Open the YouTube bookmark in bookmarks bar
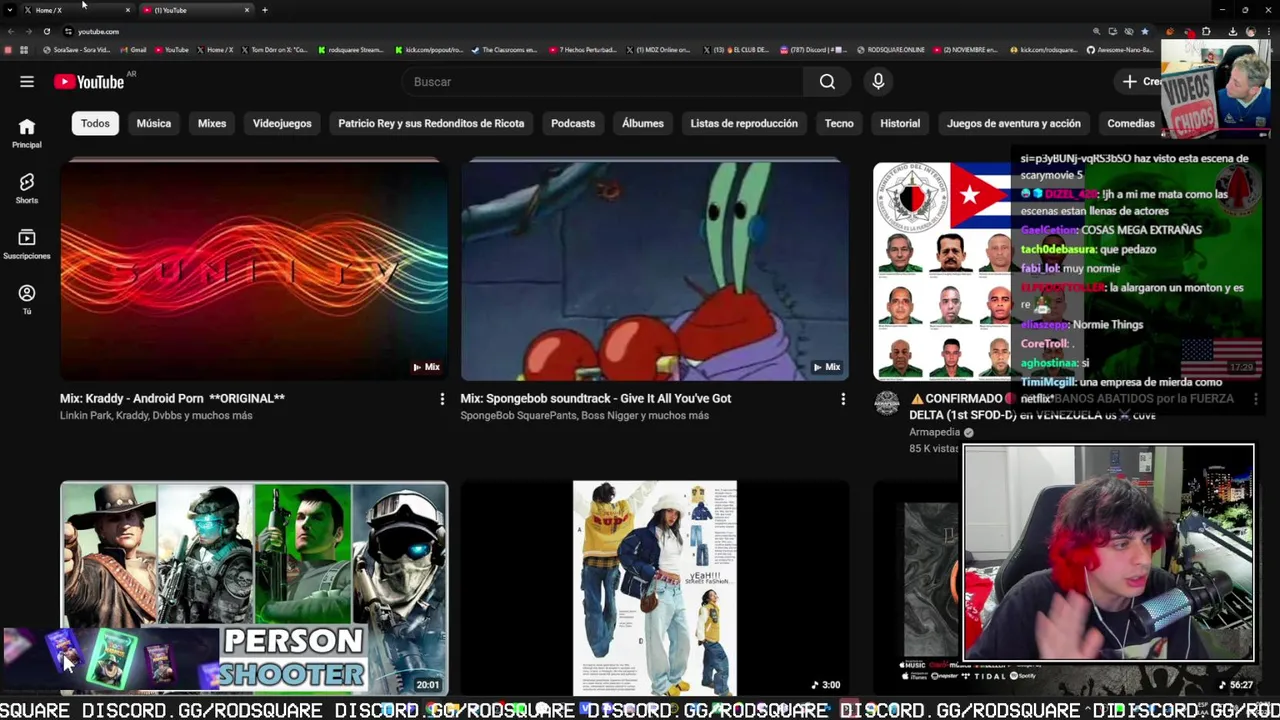 tap(172, 50)
